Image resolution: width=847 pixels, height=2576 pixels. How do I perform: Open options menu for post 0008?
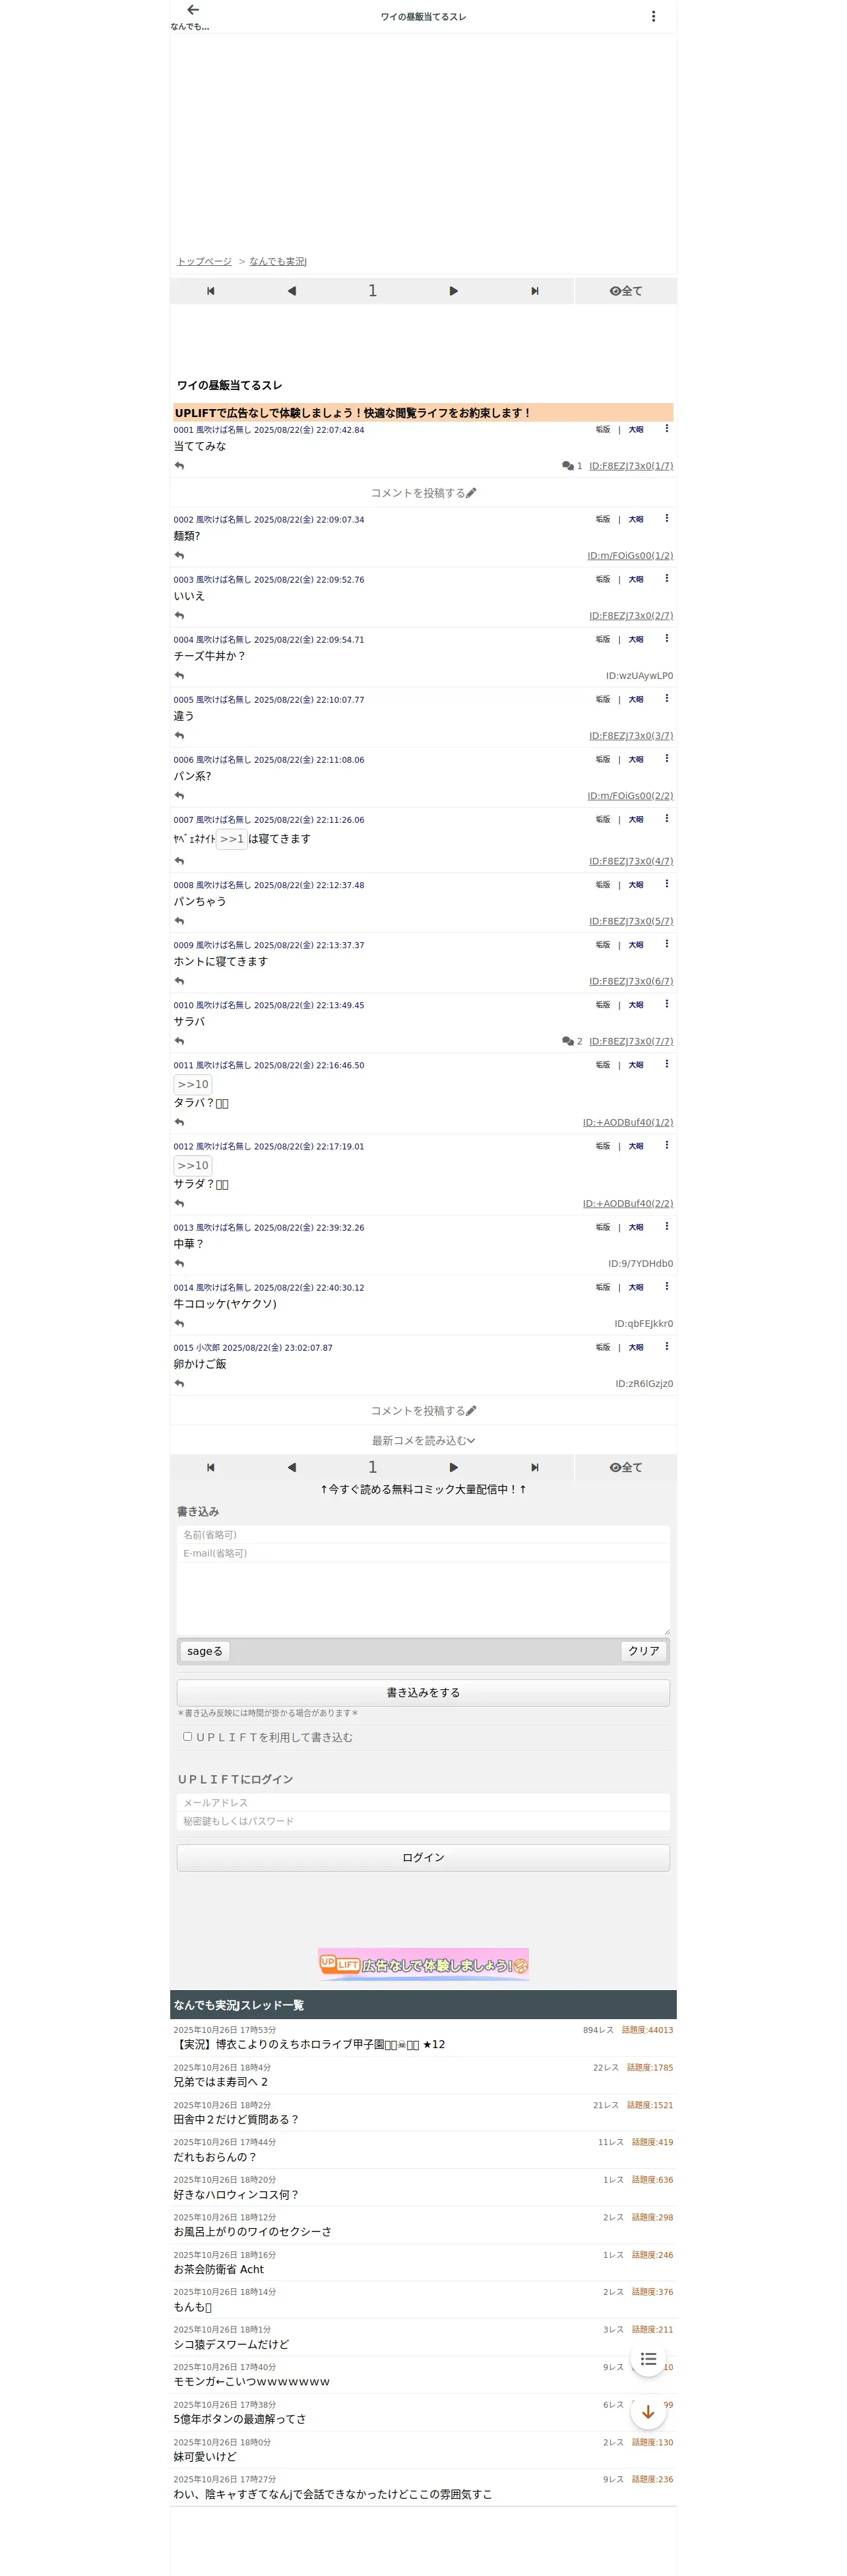tap(666, 884)
